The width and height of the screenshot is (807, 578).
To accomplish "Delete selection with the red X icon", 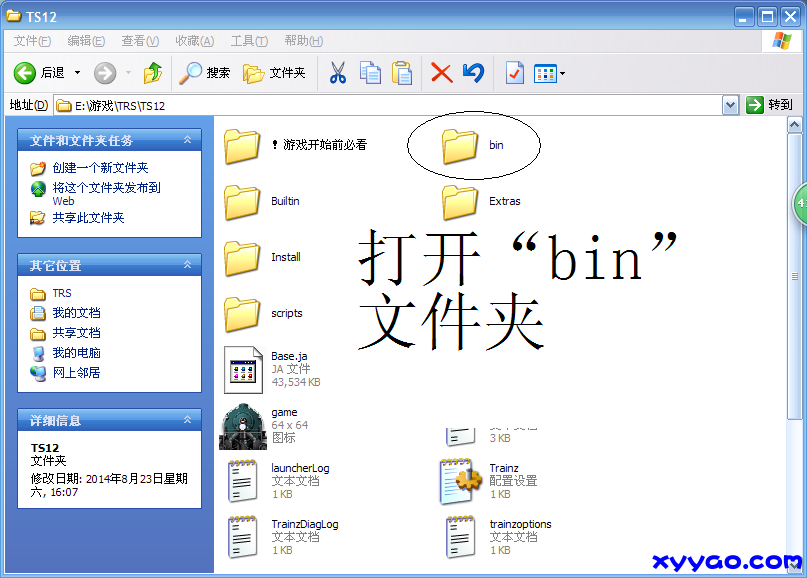I will (x=440, y=72).
